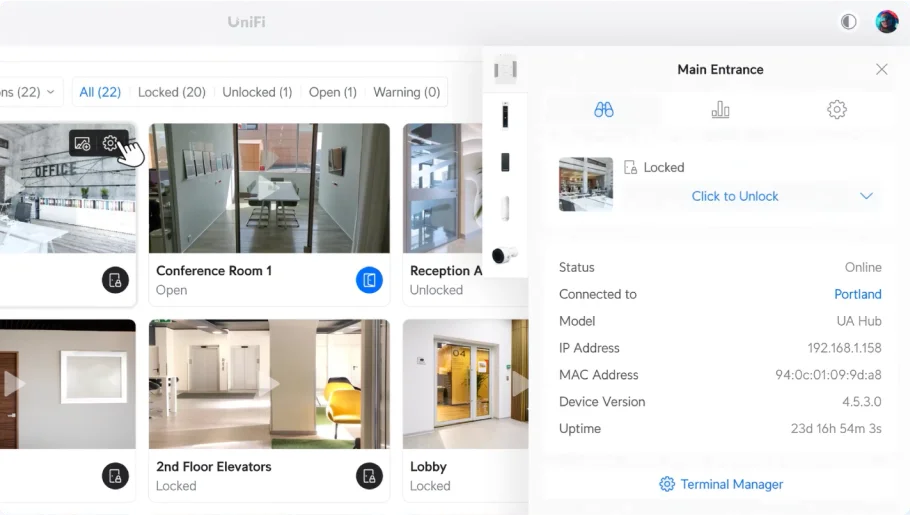
Task: Click the lock button on the bottom-left door card
Action: [115, 476]
